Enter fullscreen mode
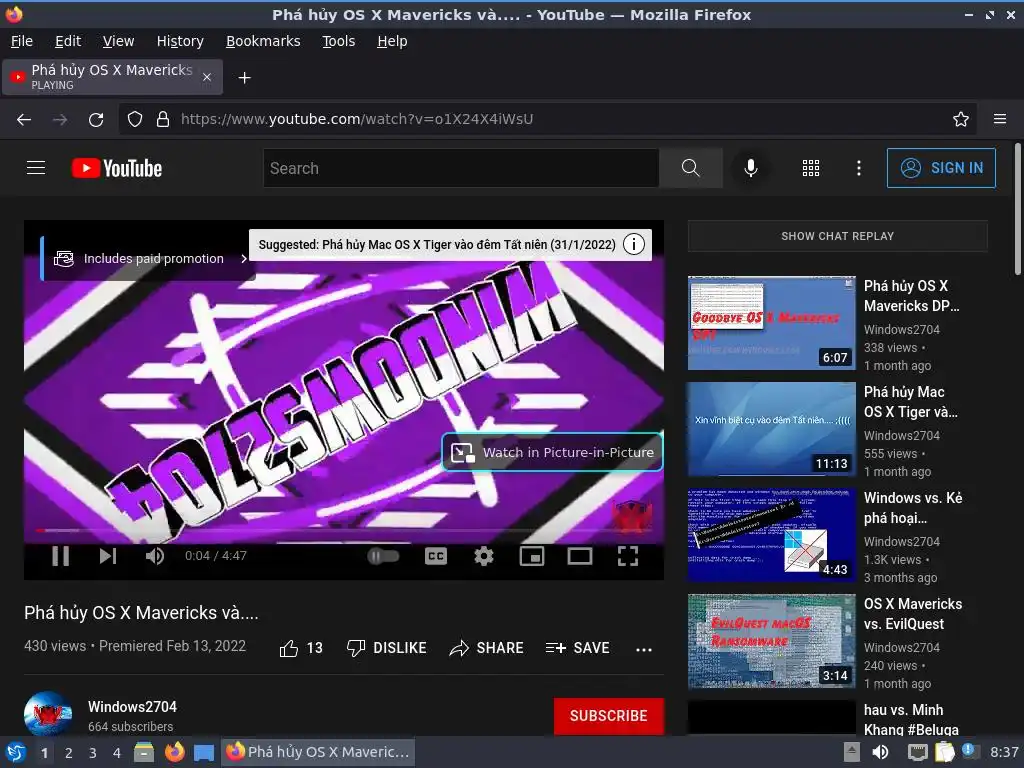Screen dimensions: 1024x768 point(628,556)
